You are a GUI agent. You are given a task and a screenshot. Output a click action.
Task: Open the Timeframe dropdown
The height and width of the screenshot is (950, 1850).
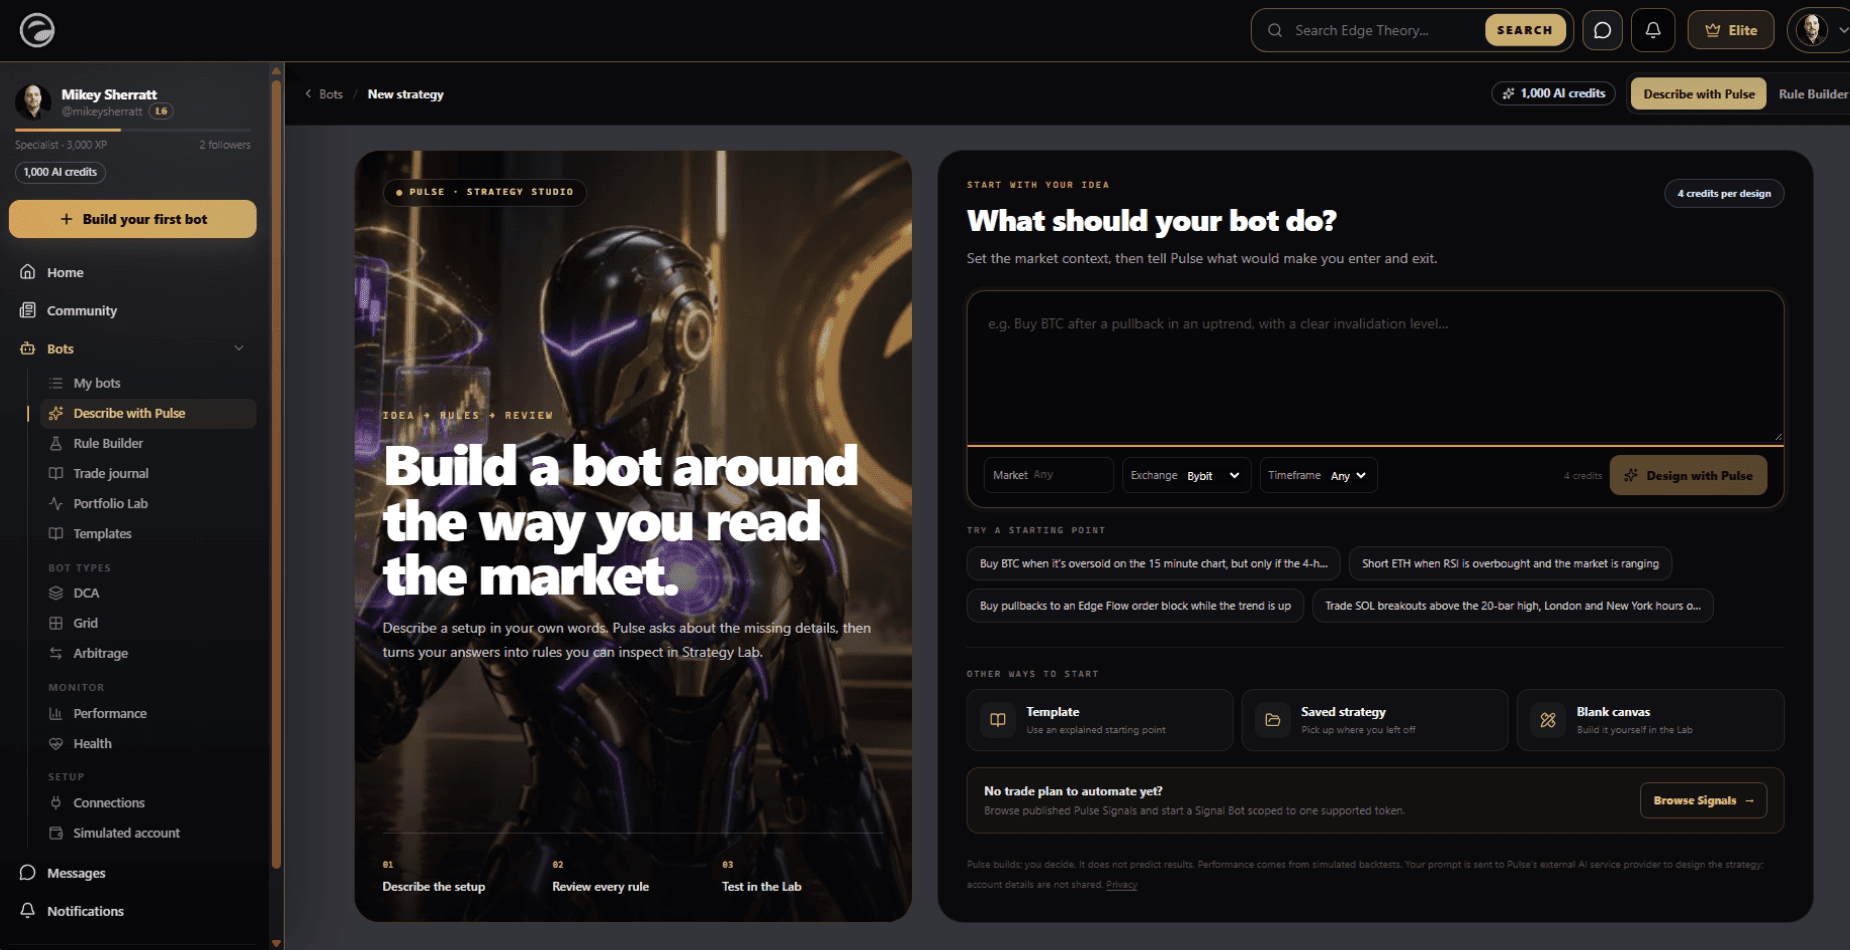1318,475
